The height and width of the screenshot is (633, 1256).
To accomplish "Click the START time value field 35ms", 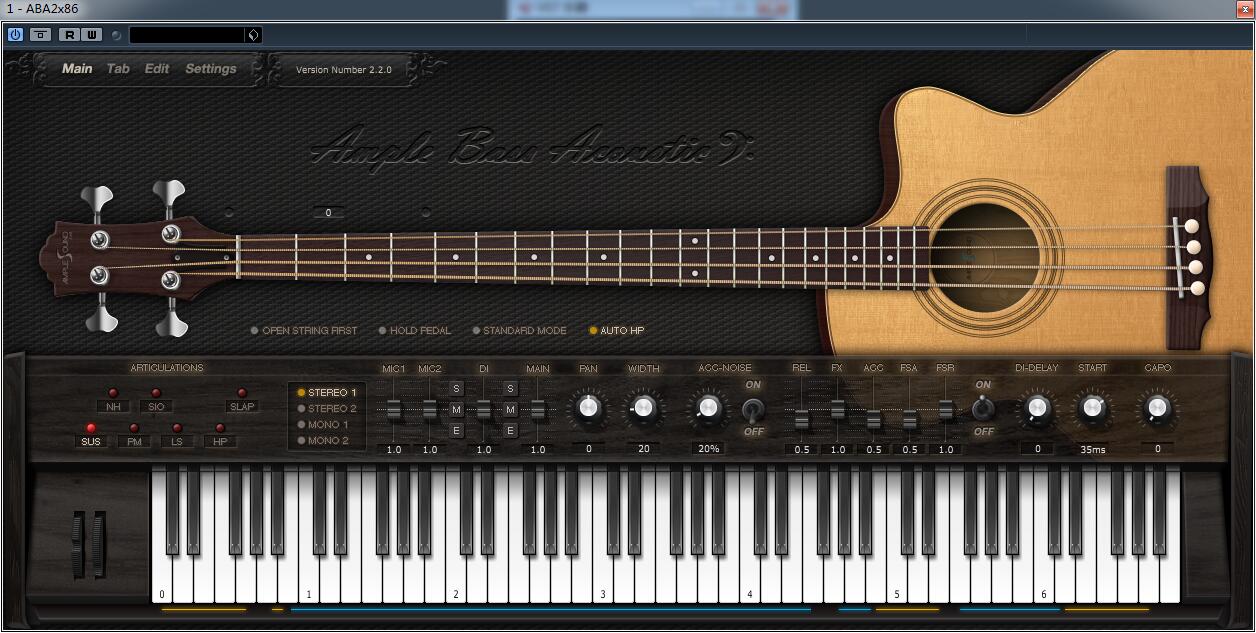I will pyautogui.click(x=1092, y=449).
